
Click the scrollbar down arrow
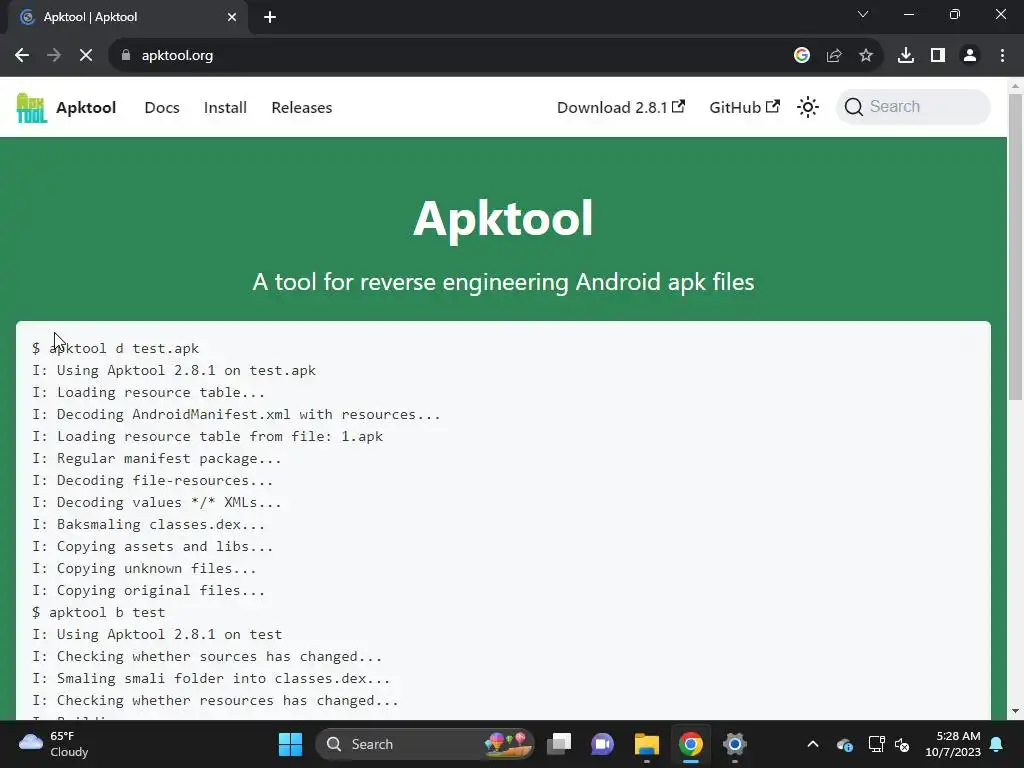[x=1015, y=711]
